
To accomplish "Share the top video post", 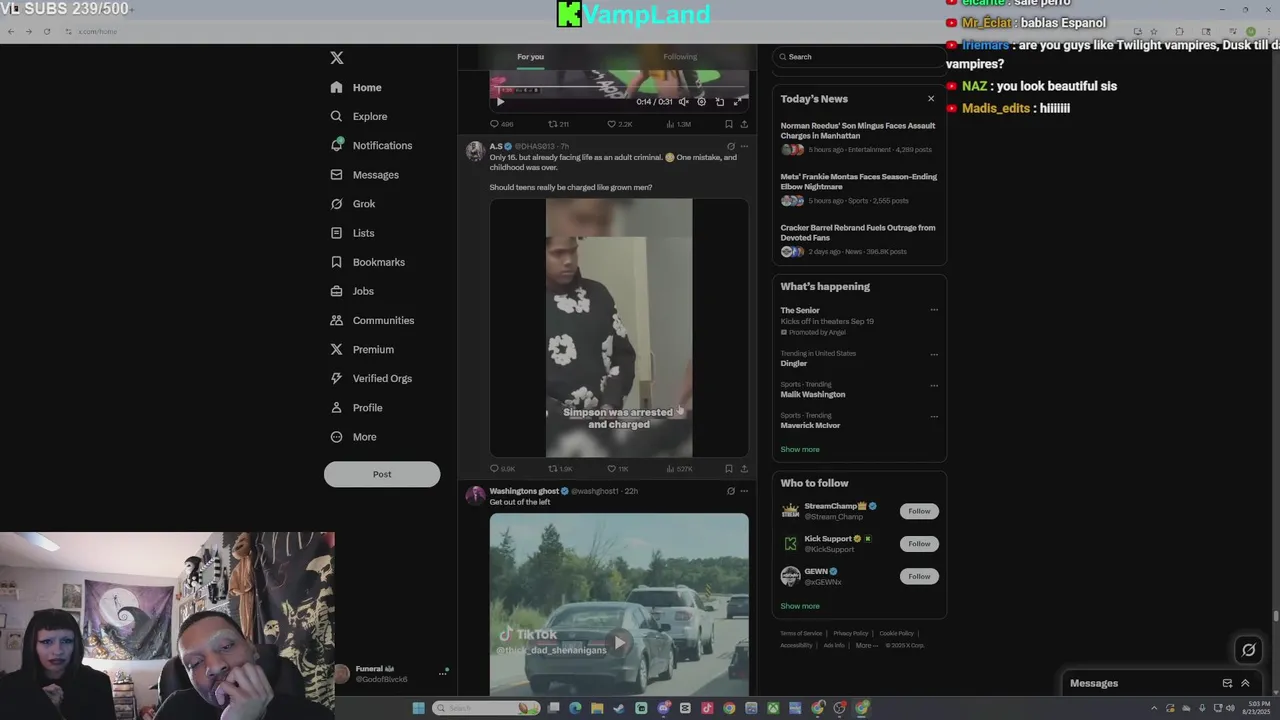I will coord(744,124).
